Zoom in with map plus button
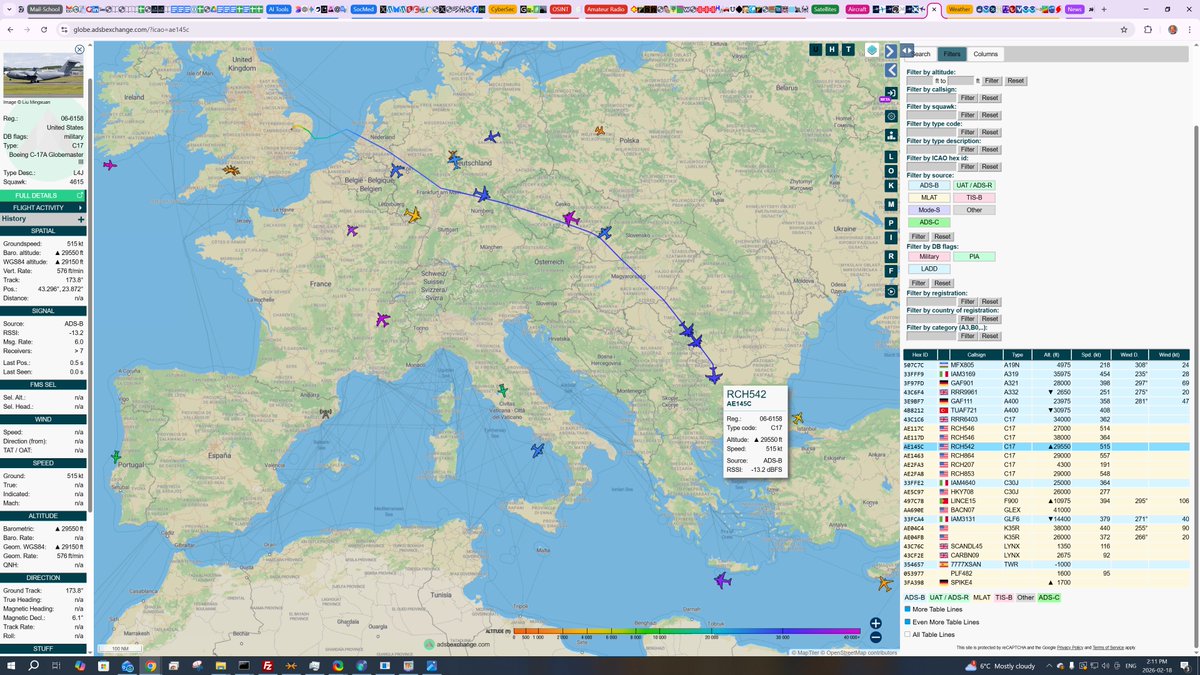This screenshot has width=1200, height=675. [875, 623]
